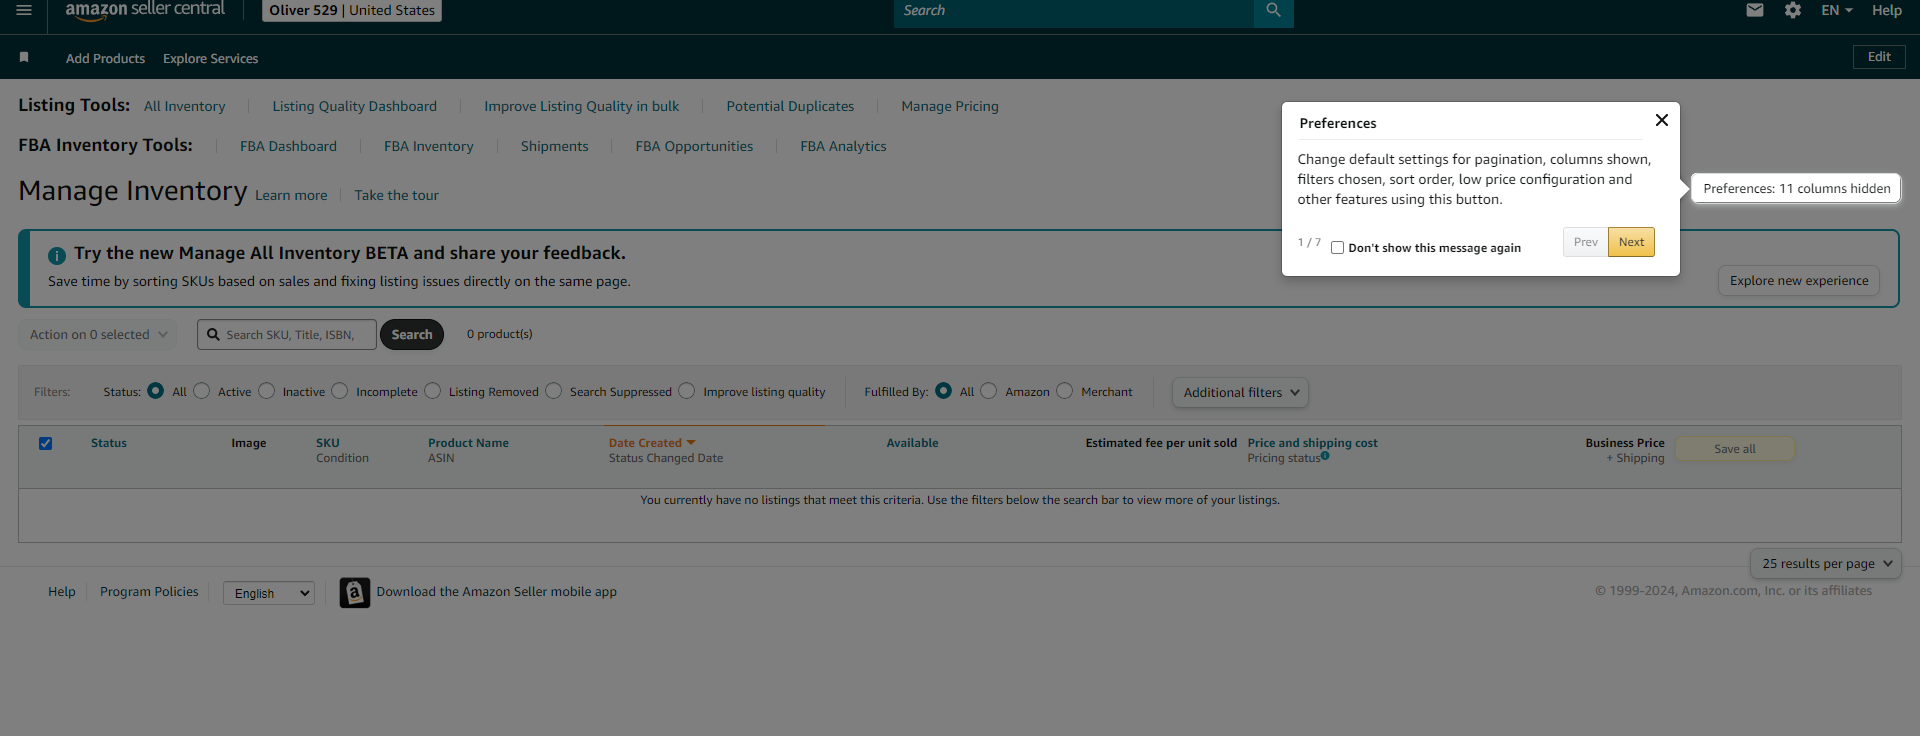Open Shipments page
Image resolution: width=1920 pixels, height=736 pixels.
pos(555,146)
